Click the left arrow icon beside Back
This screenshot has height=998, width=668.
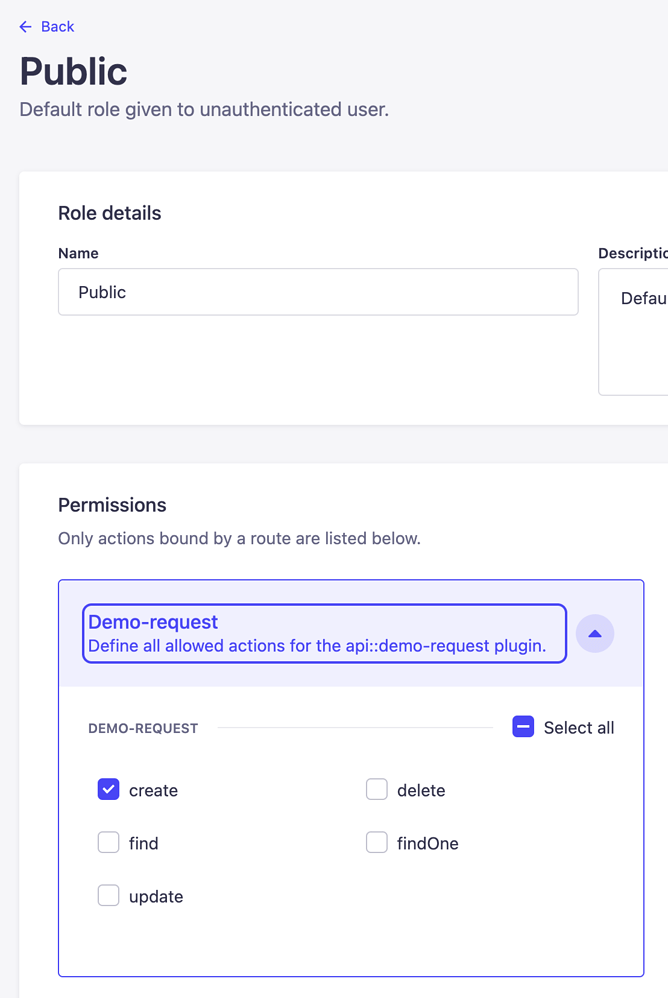25,27
